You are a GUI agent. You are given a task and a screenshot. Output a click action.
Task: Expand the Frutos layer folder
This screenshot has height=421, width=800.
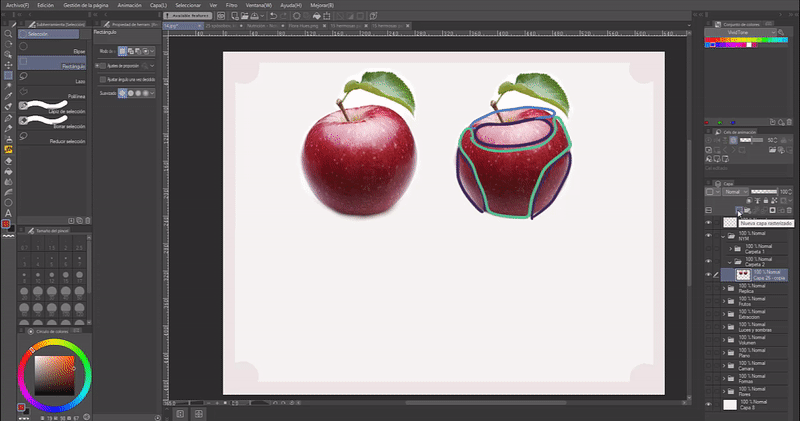click(x=724, y=299)
